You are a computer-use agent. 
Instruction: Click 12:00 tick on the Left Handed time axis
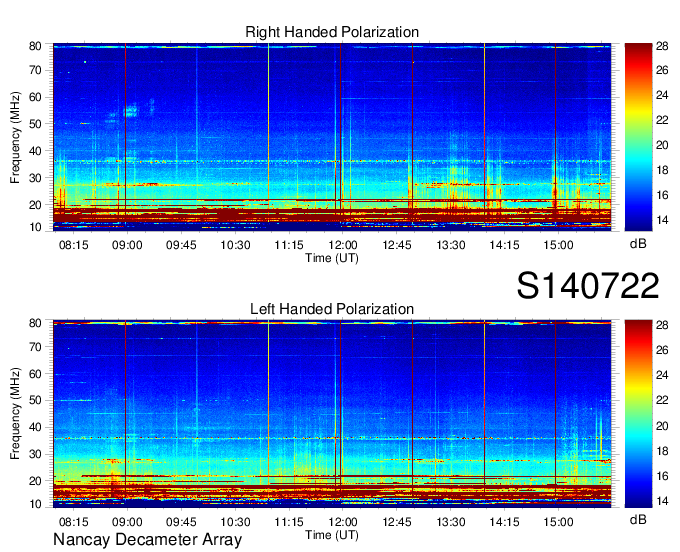click(343, 522)
